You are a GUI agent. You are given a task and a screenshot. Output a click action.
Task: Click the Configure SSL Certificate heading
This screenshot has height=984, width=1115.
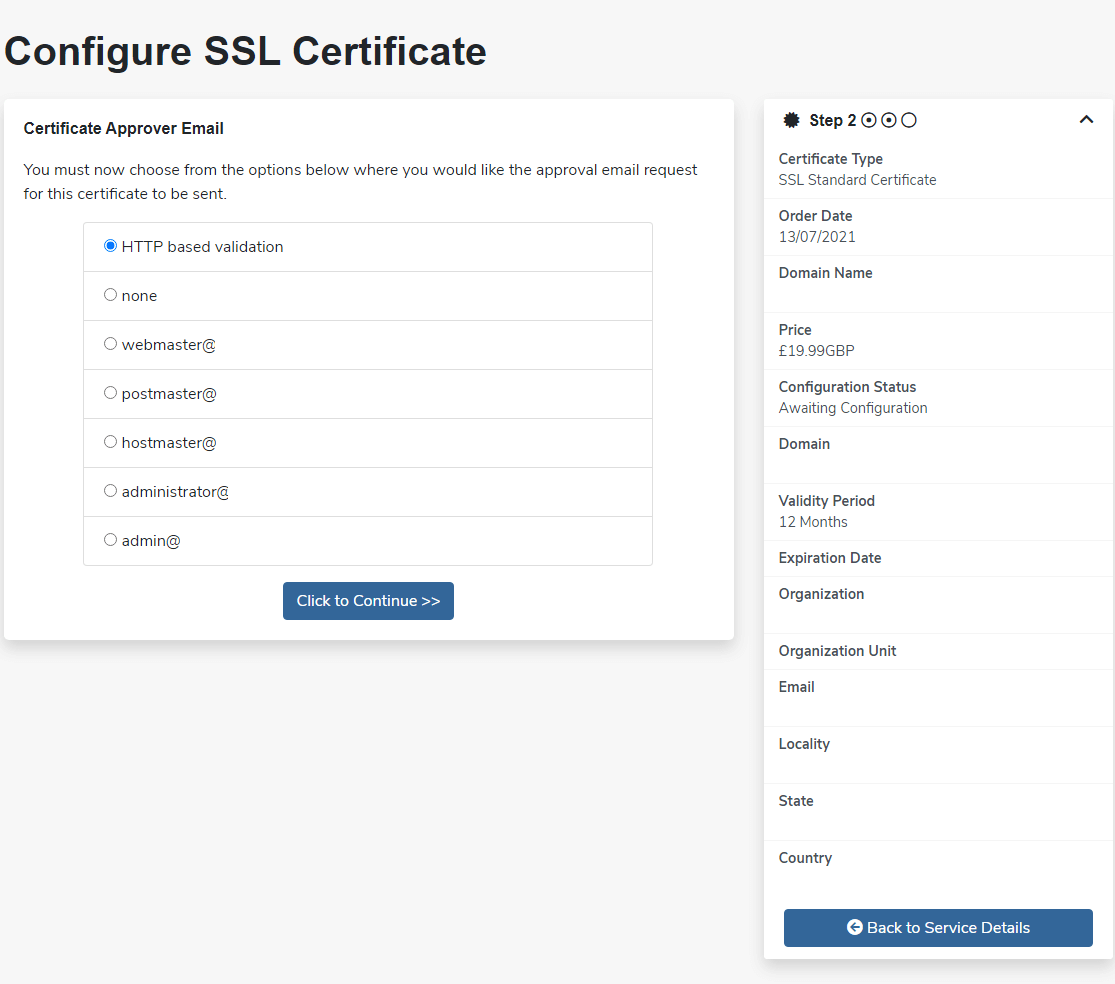pos(245,51)
